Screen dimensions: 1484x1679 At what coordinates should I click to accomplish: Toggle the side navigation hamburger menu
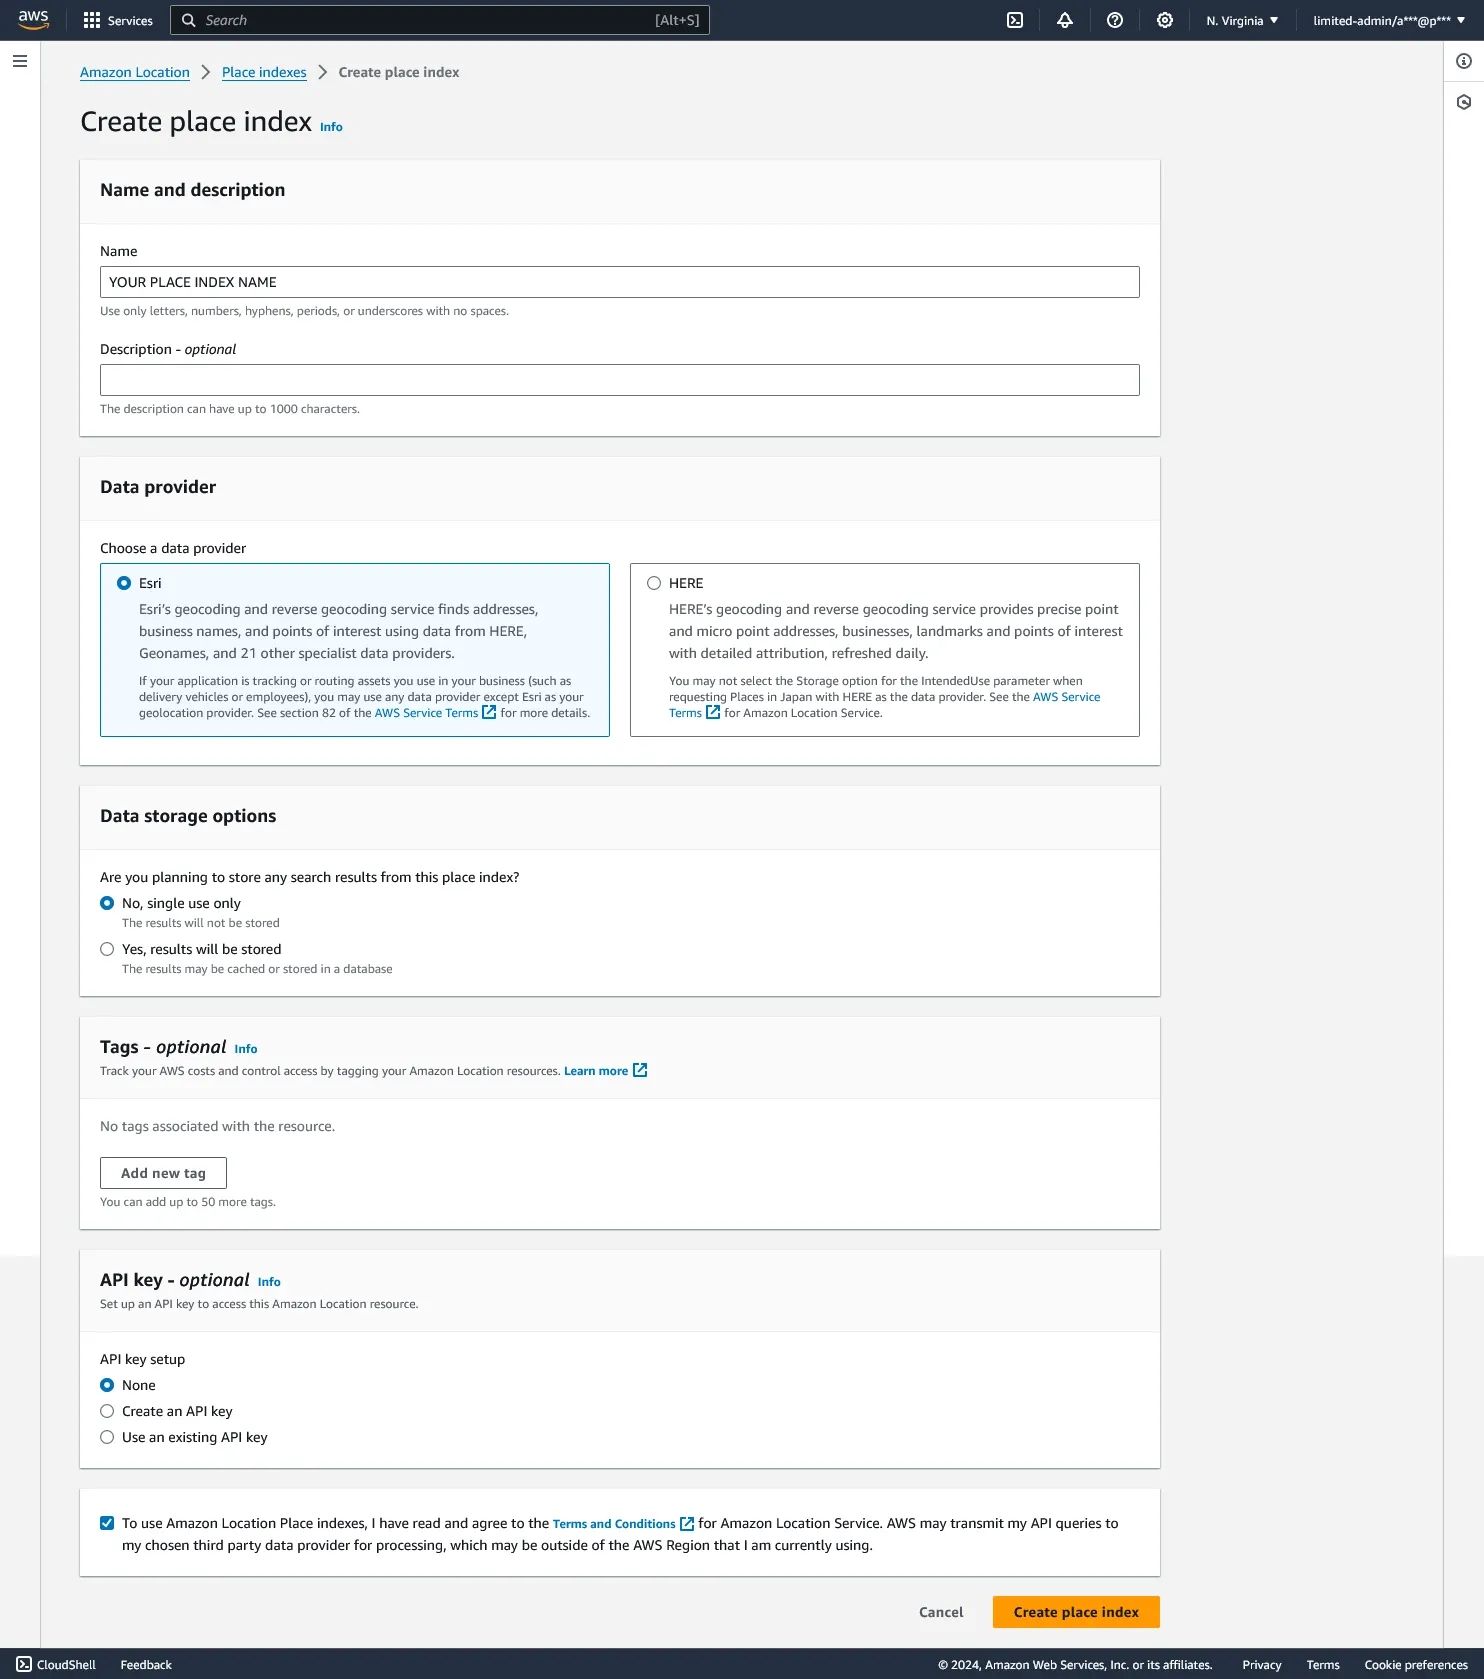pyautogui.click(x=20, y=61)
